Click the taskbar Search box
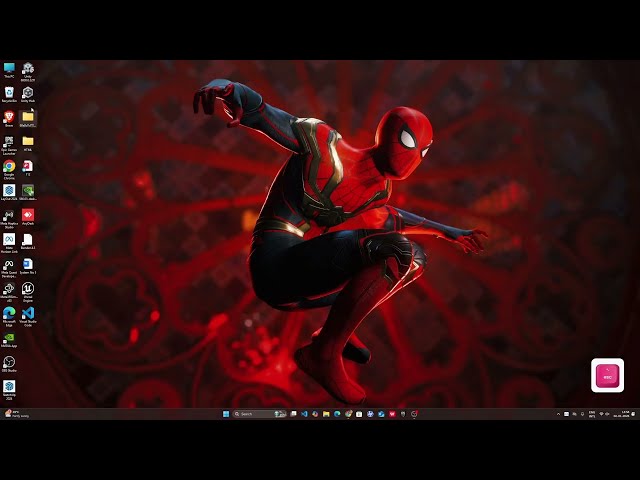Image resolution: width=640 pixels, height=480 pixels. [x=260, y=414]
